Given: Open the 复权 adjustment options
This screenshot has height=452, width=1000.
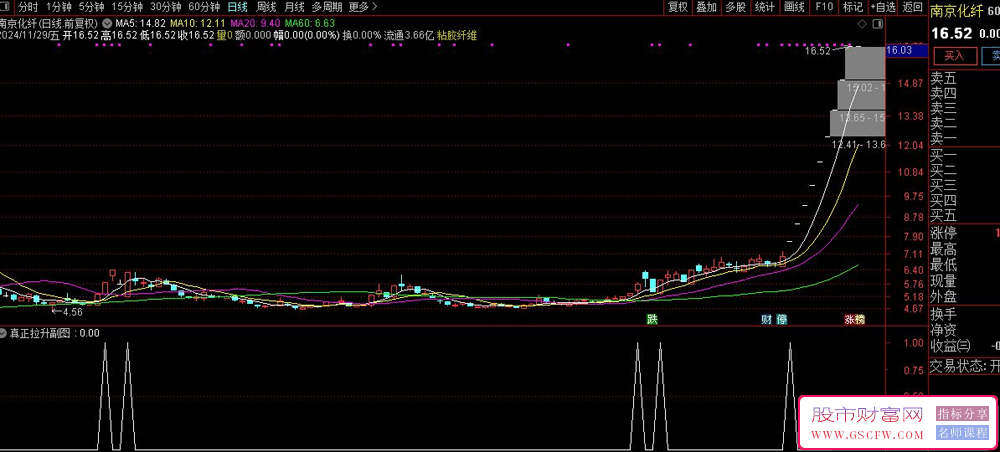Looking at the screenshot, I should (678, 8).
